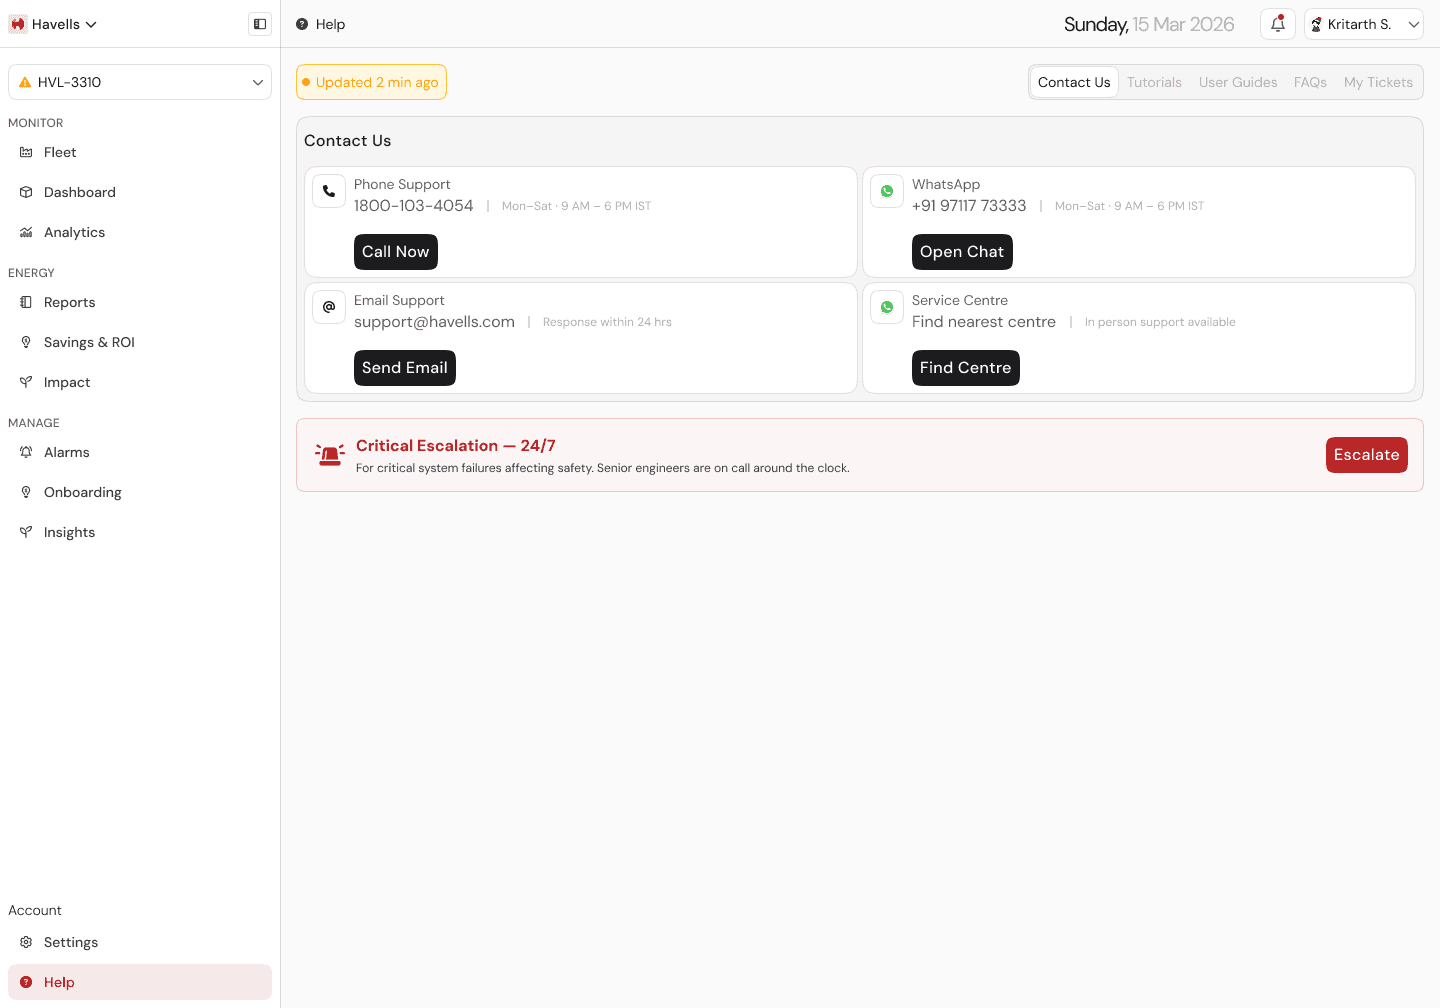Click the Fleet sidebar icon
The height and width of the screenshot is (1008, 1440).
(26, 152)
